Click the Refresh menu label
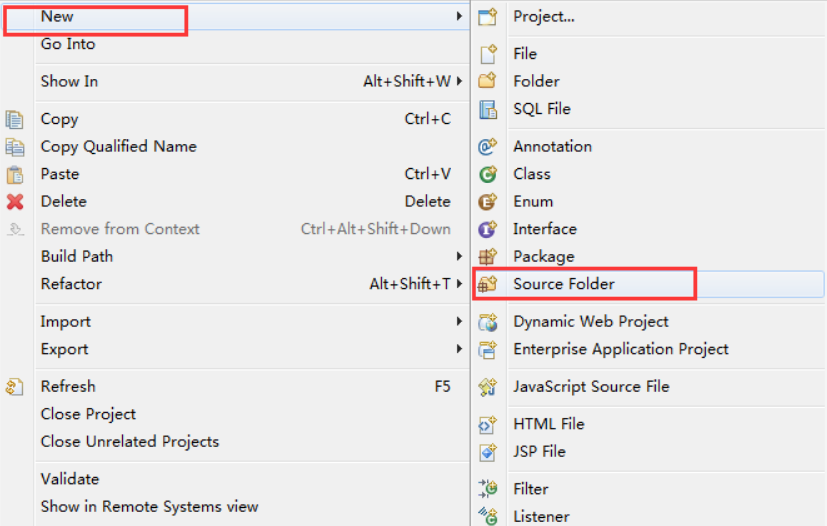 tap(68, 387)
